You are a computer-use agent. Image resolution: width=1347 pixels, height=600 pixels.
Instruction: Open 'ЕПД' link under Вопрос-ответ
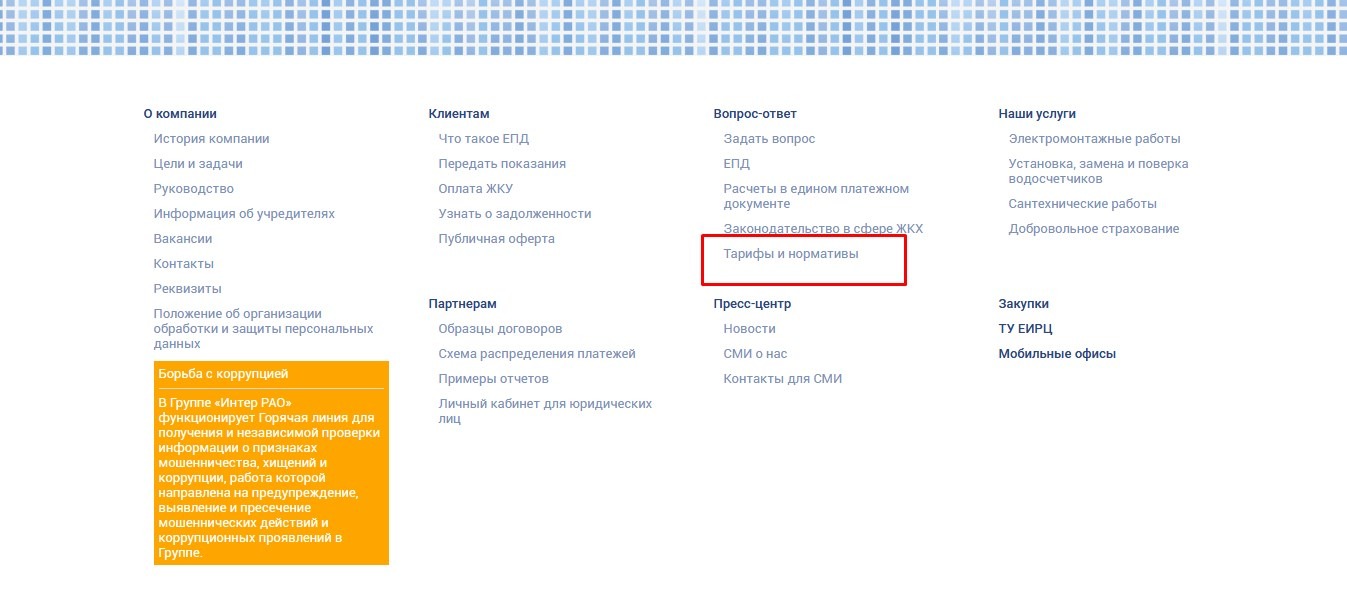pyautogui.click(x=736, y=164)
